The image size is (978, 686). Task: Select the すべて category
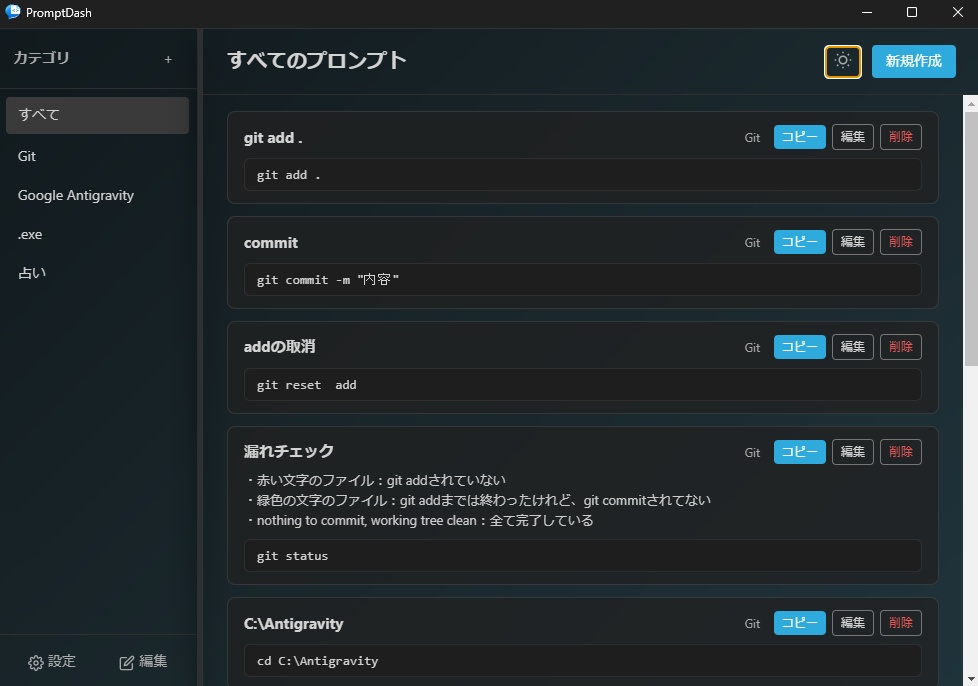(x=97, y=115)
